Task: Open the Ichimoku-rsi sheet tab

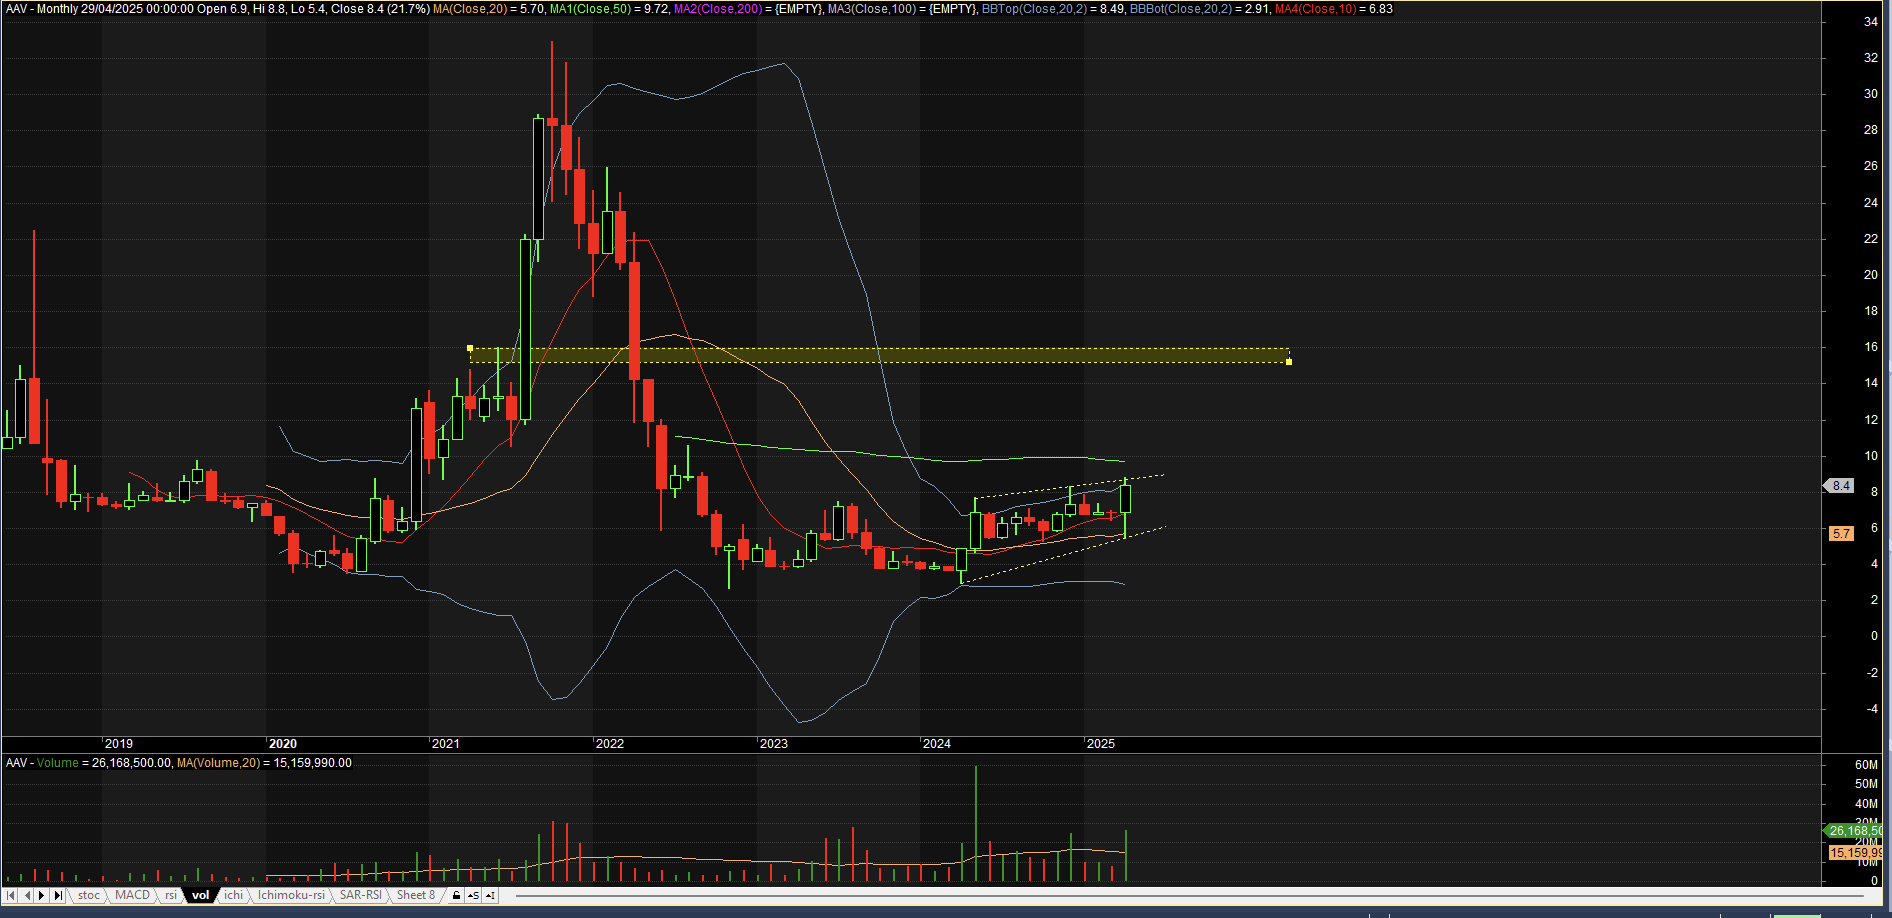Action: [x=291, y=895]
